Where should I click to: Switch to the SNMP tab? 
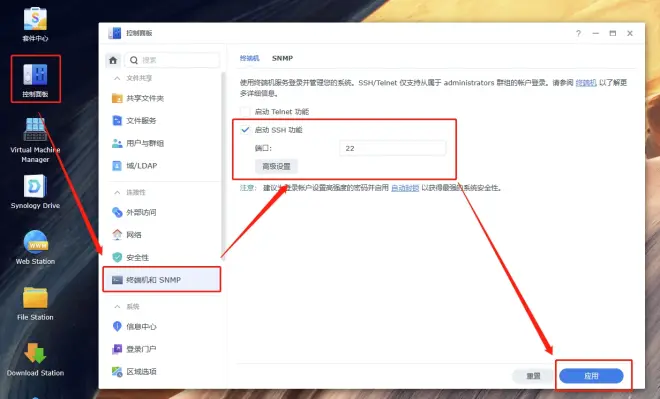pos(282,58)
